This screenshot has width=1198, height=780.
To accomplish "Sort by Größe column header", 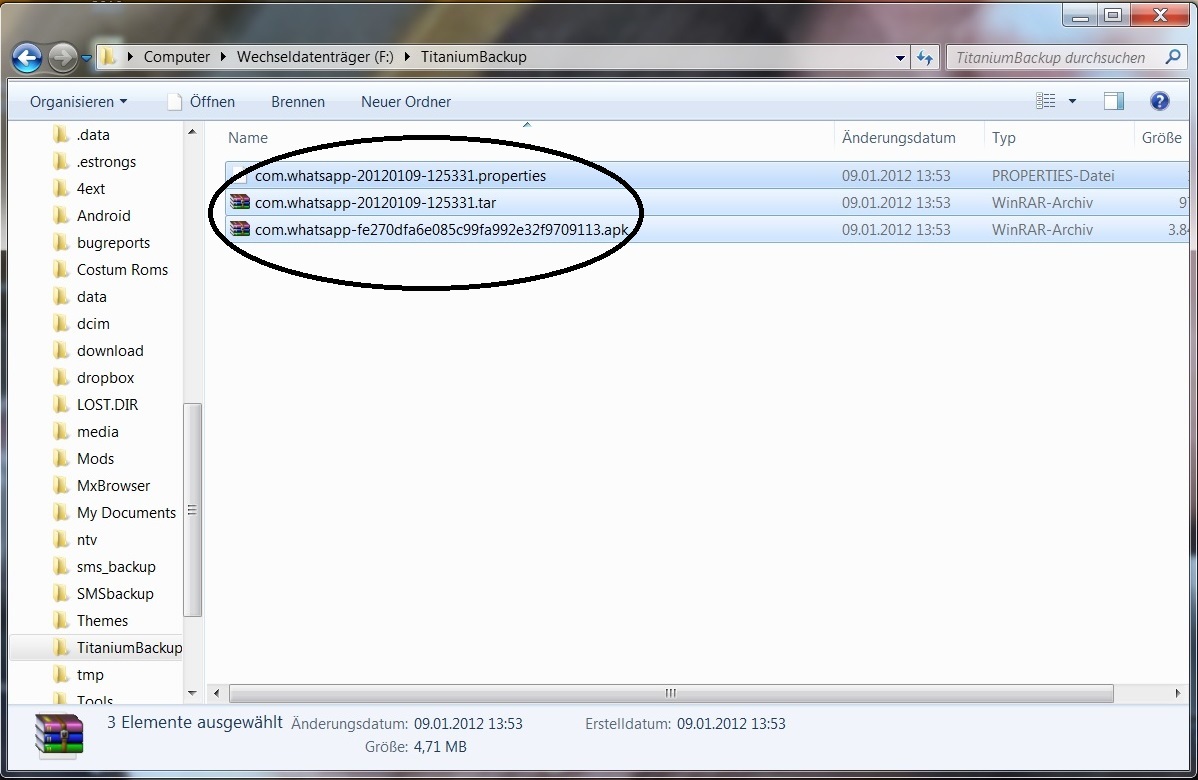I will [1162, 138].
